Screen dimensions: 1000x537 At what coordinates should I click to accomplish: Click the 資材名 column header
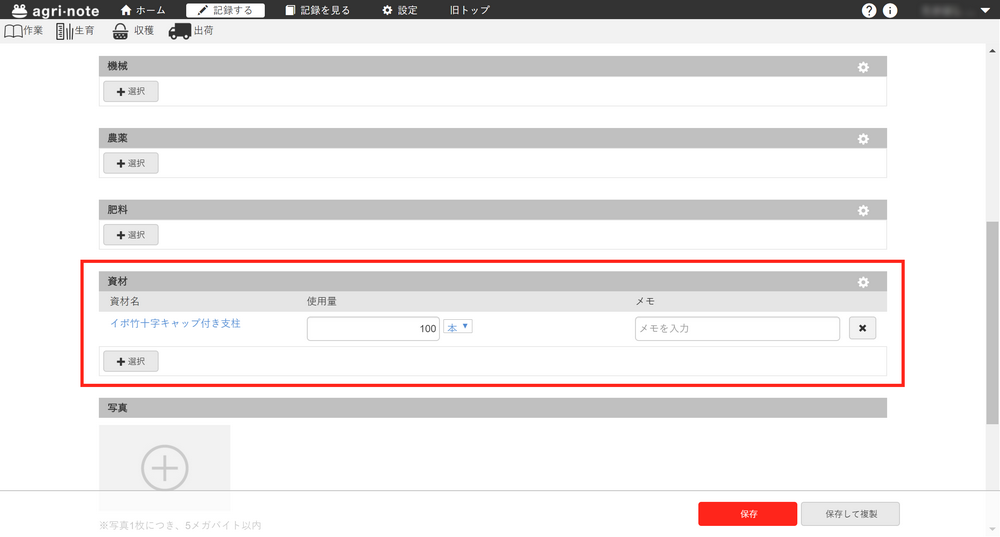125,301
